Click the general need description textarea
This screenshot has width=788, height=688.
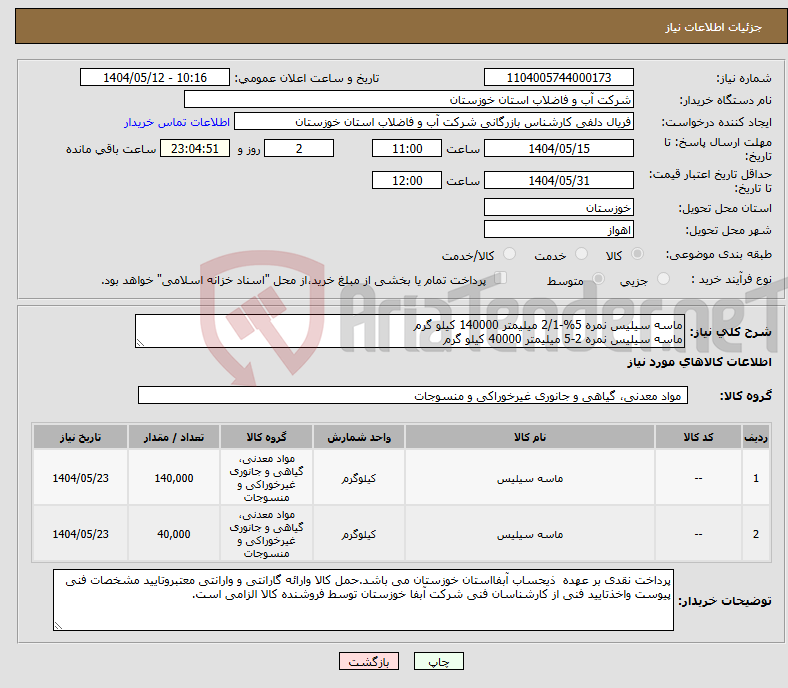[410, 331]
